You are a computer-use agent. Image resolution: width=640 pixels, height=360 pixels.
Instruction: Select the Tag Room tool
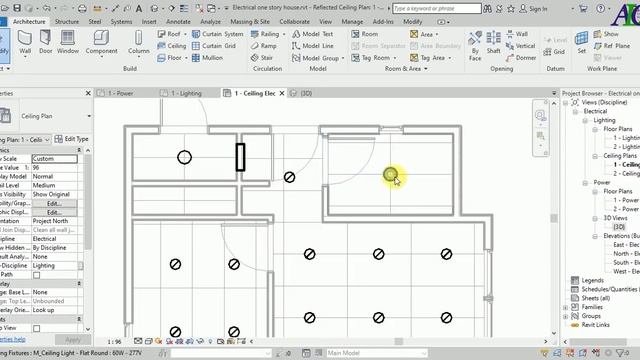tap(371, 58)
